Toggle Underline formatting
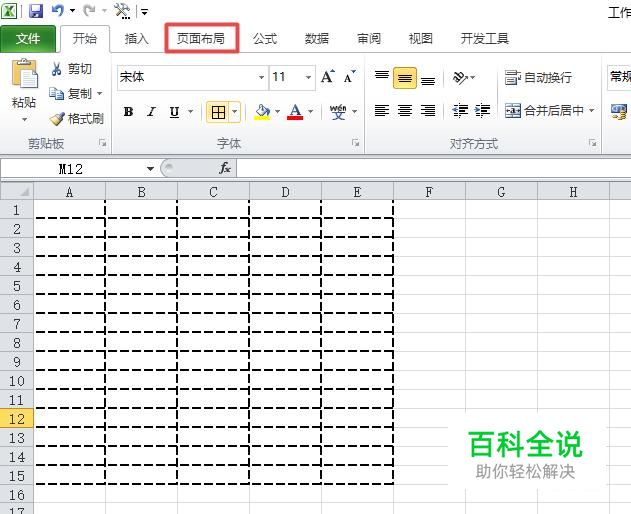This screenshot has width=631, height=514. pos(174,111)
